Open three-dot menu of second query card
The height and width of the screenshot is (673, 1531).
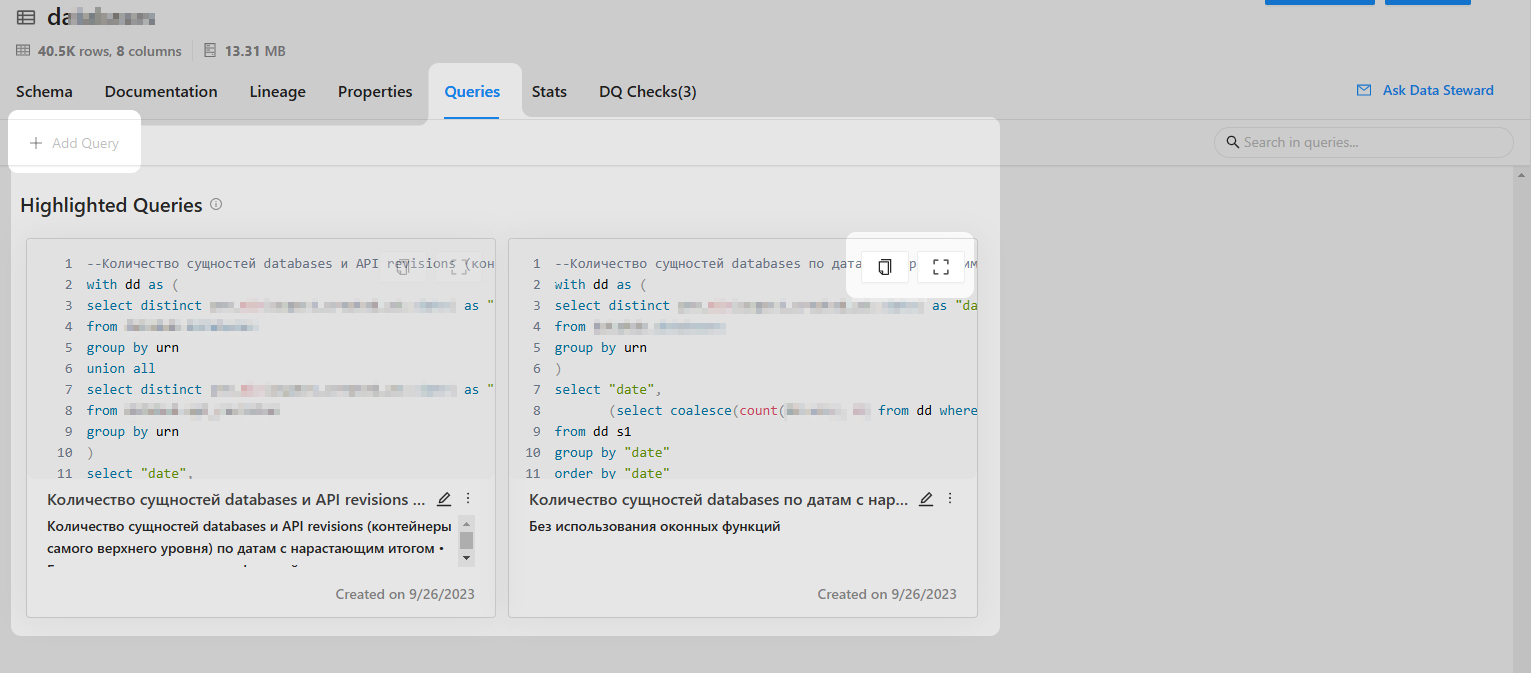[950, 499]
